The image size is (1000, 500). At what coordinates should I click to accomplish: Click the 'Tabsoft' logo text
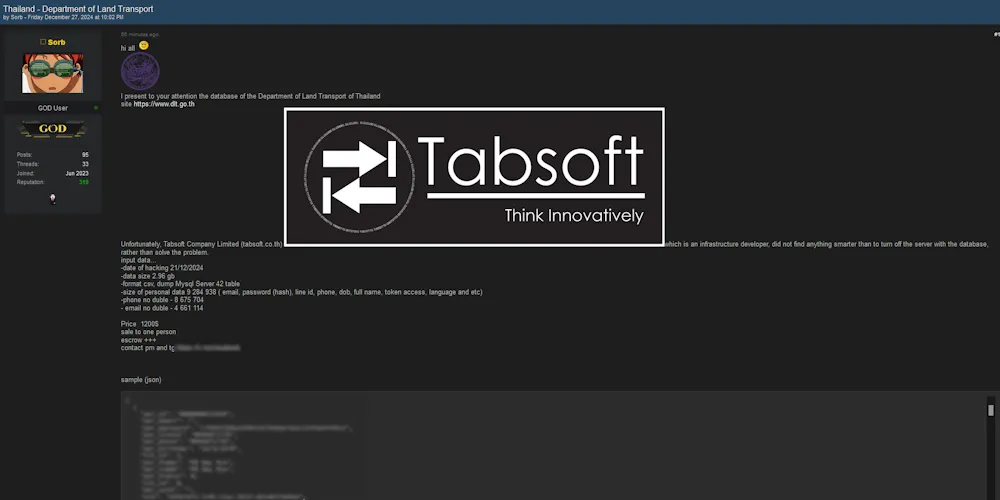(530, 160)
